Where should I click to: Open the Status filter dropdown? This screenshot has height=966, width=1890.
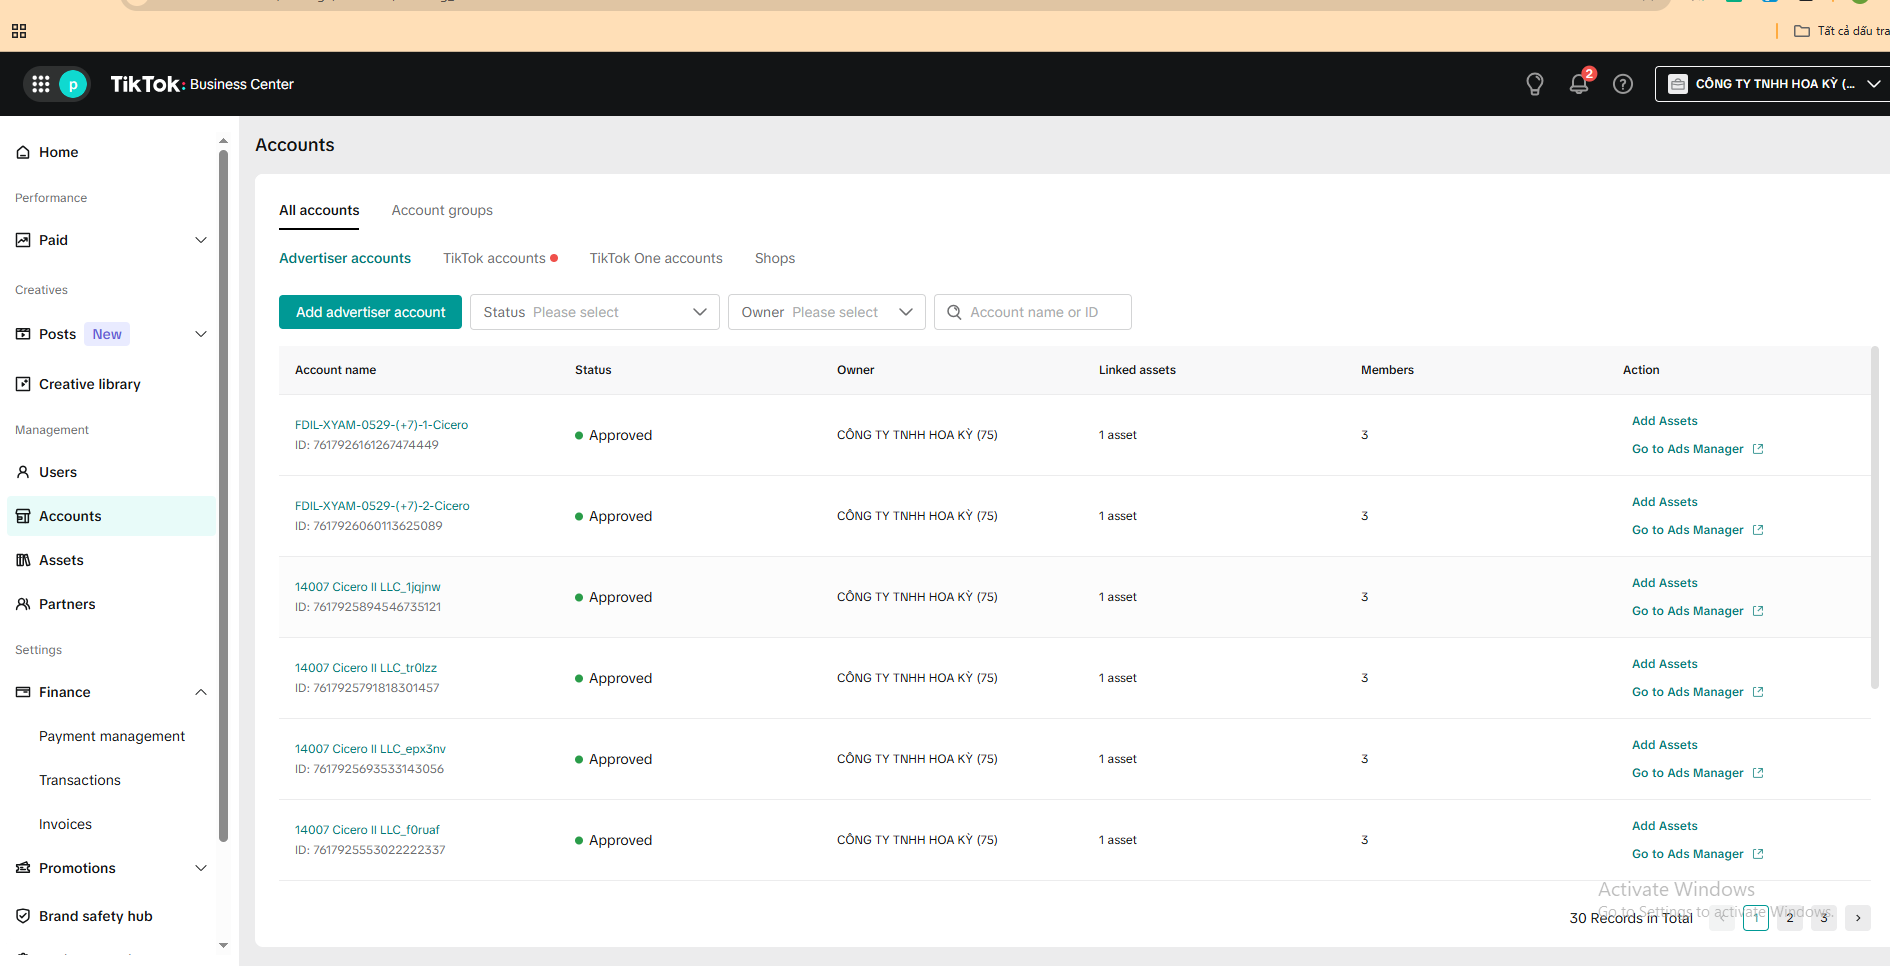pos(595,312)
